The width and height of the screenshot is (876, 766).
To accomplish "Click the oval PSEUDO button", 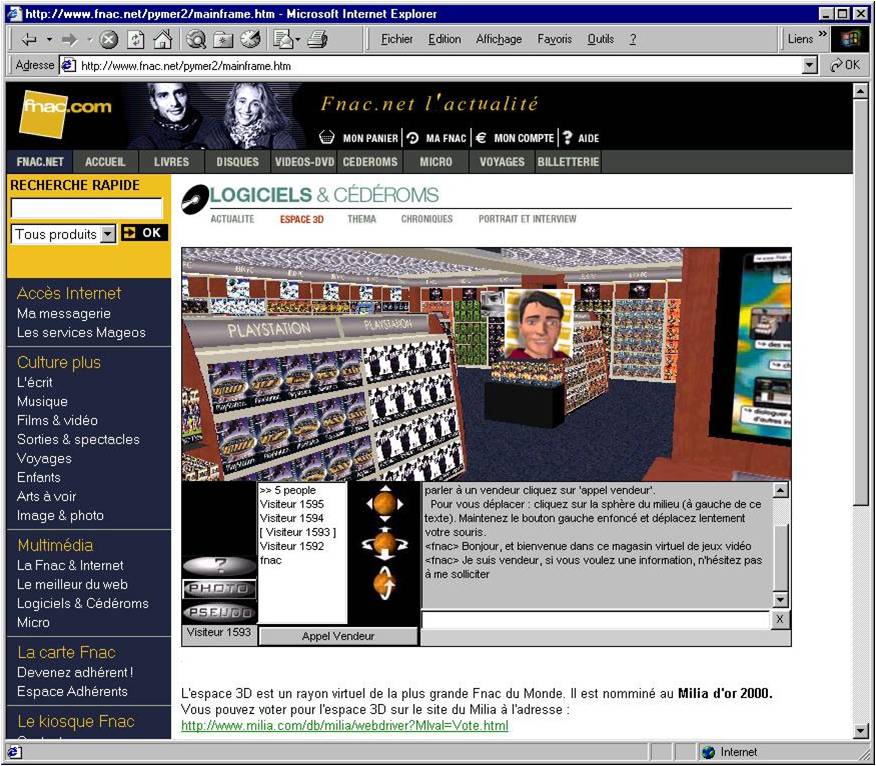I will (x=220, y=612).
